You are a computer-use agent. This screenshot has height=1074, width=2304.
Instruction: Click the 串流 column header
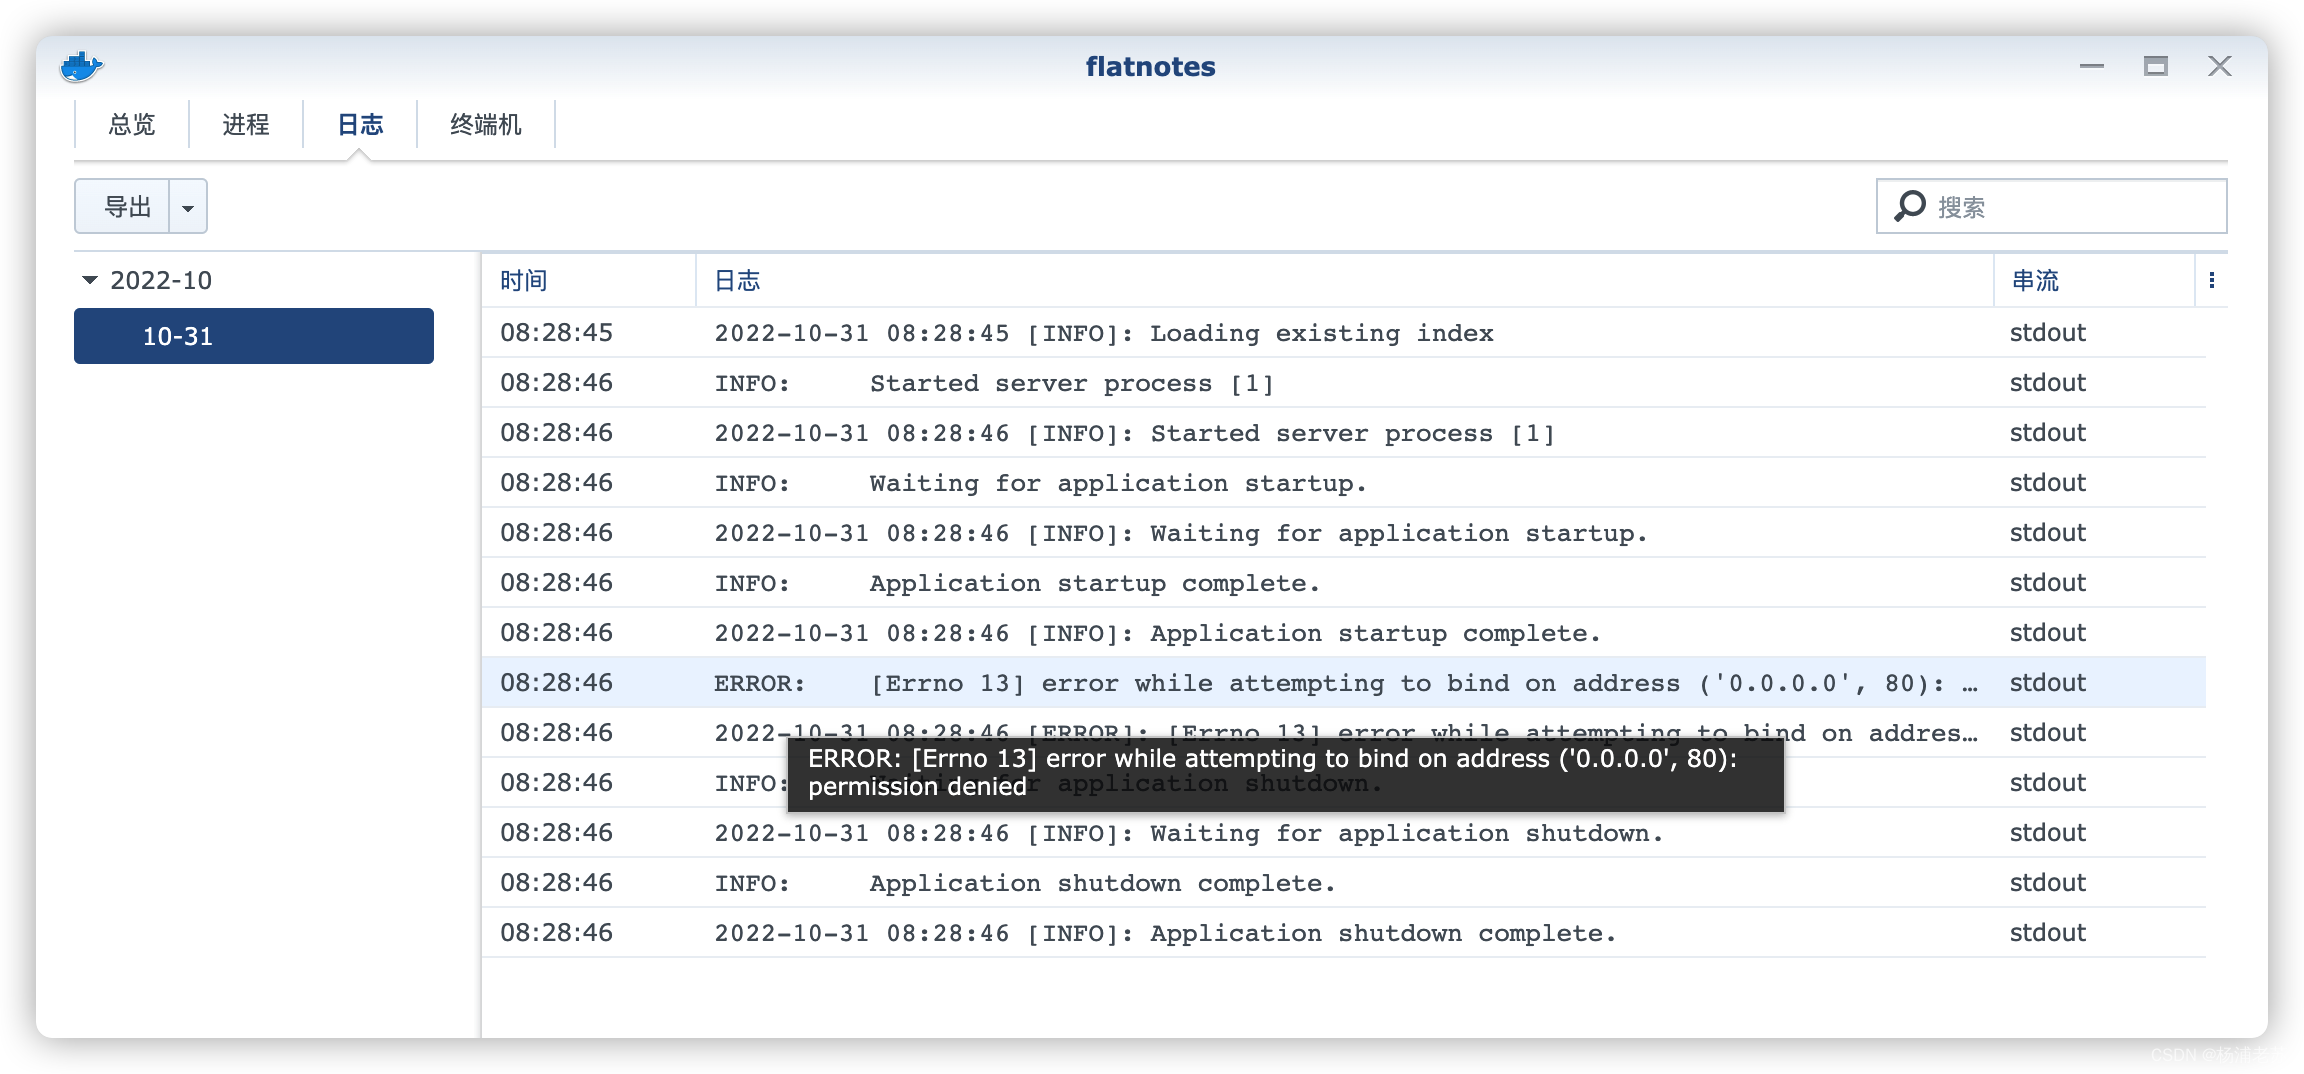coord(2095,280)
